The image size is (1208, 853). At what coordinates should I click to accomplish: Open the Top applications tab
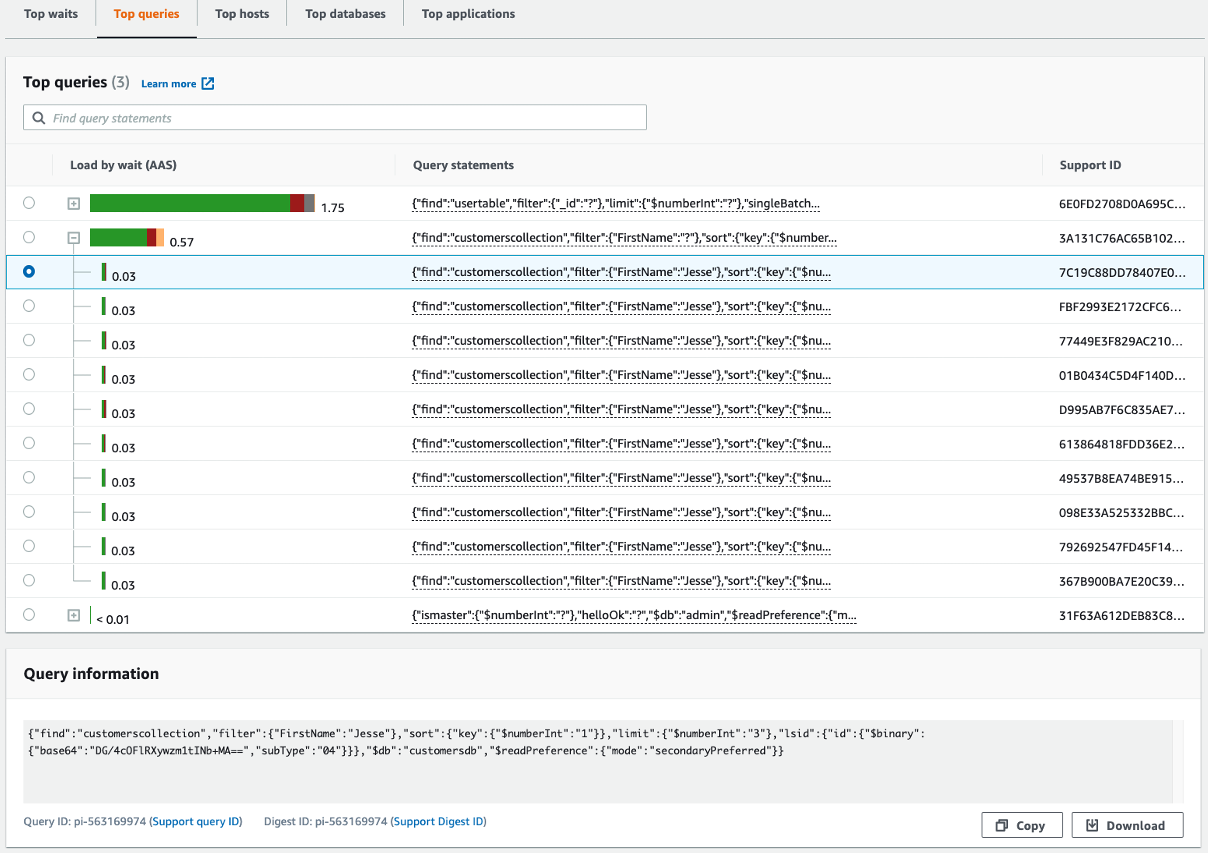(467, 14)
